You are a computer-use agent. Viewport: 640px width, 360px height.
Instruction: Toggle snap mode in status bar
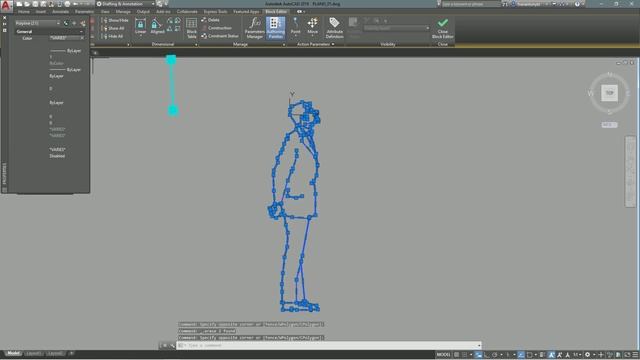coord(464,355)
